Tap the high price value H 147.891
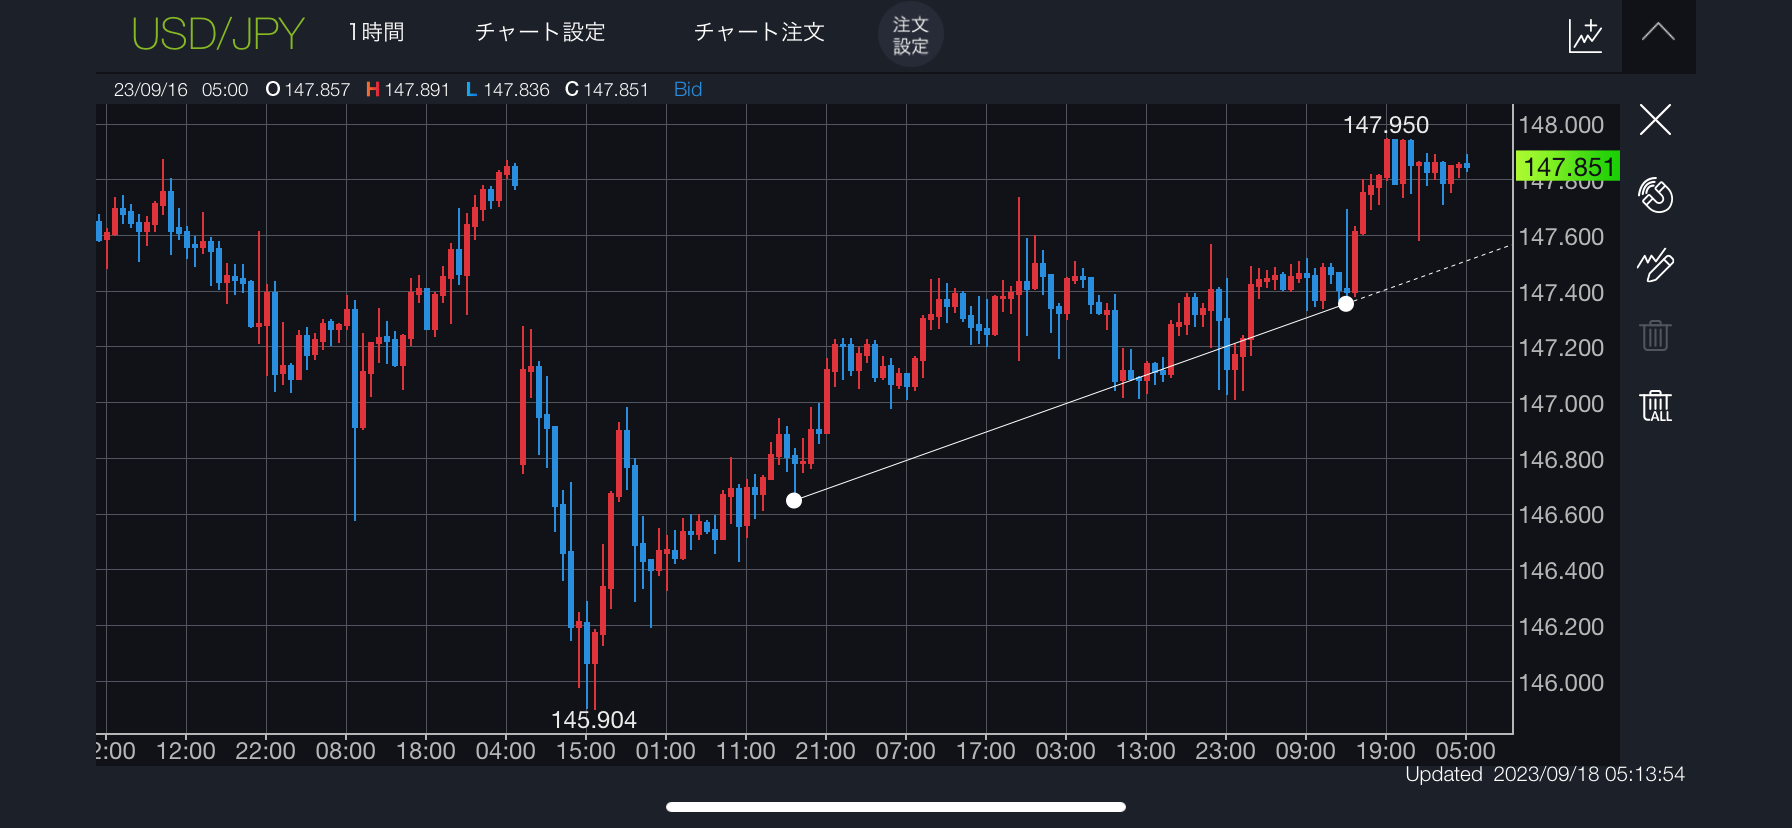 (x=407, y=89)
